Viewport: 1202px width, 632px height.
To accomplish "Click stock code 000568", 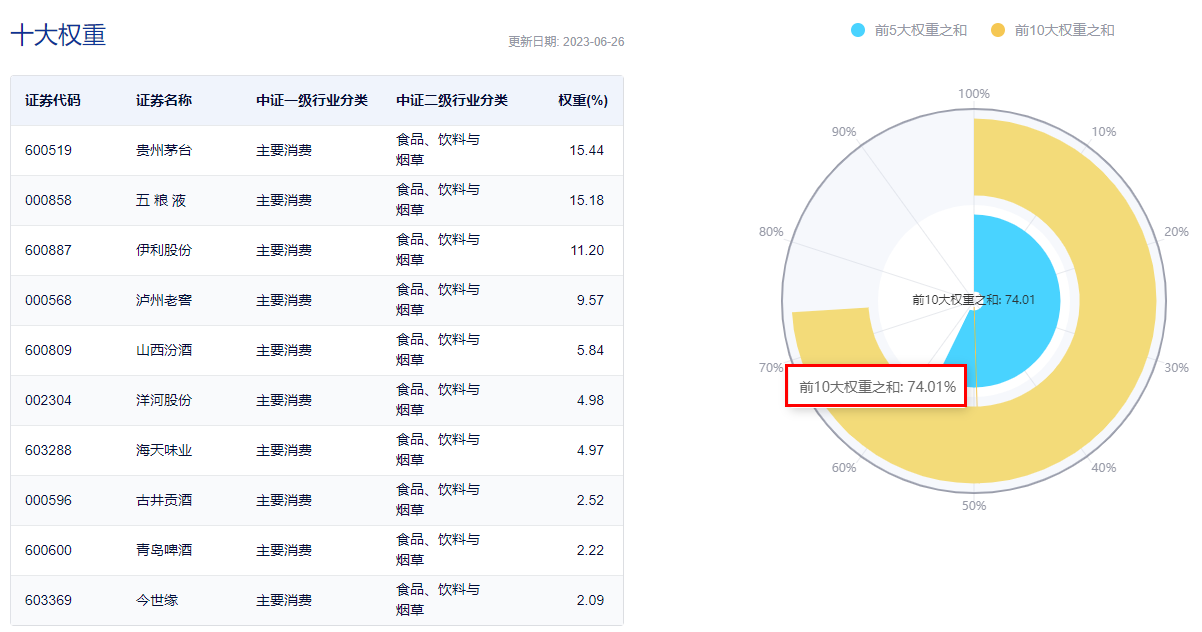I will 49,301.
